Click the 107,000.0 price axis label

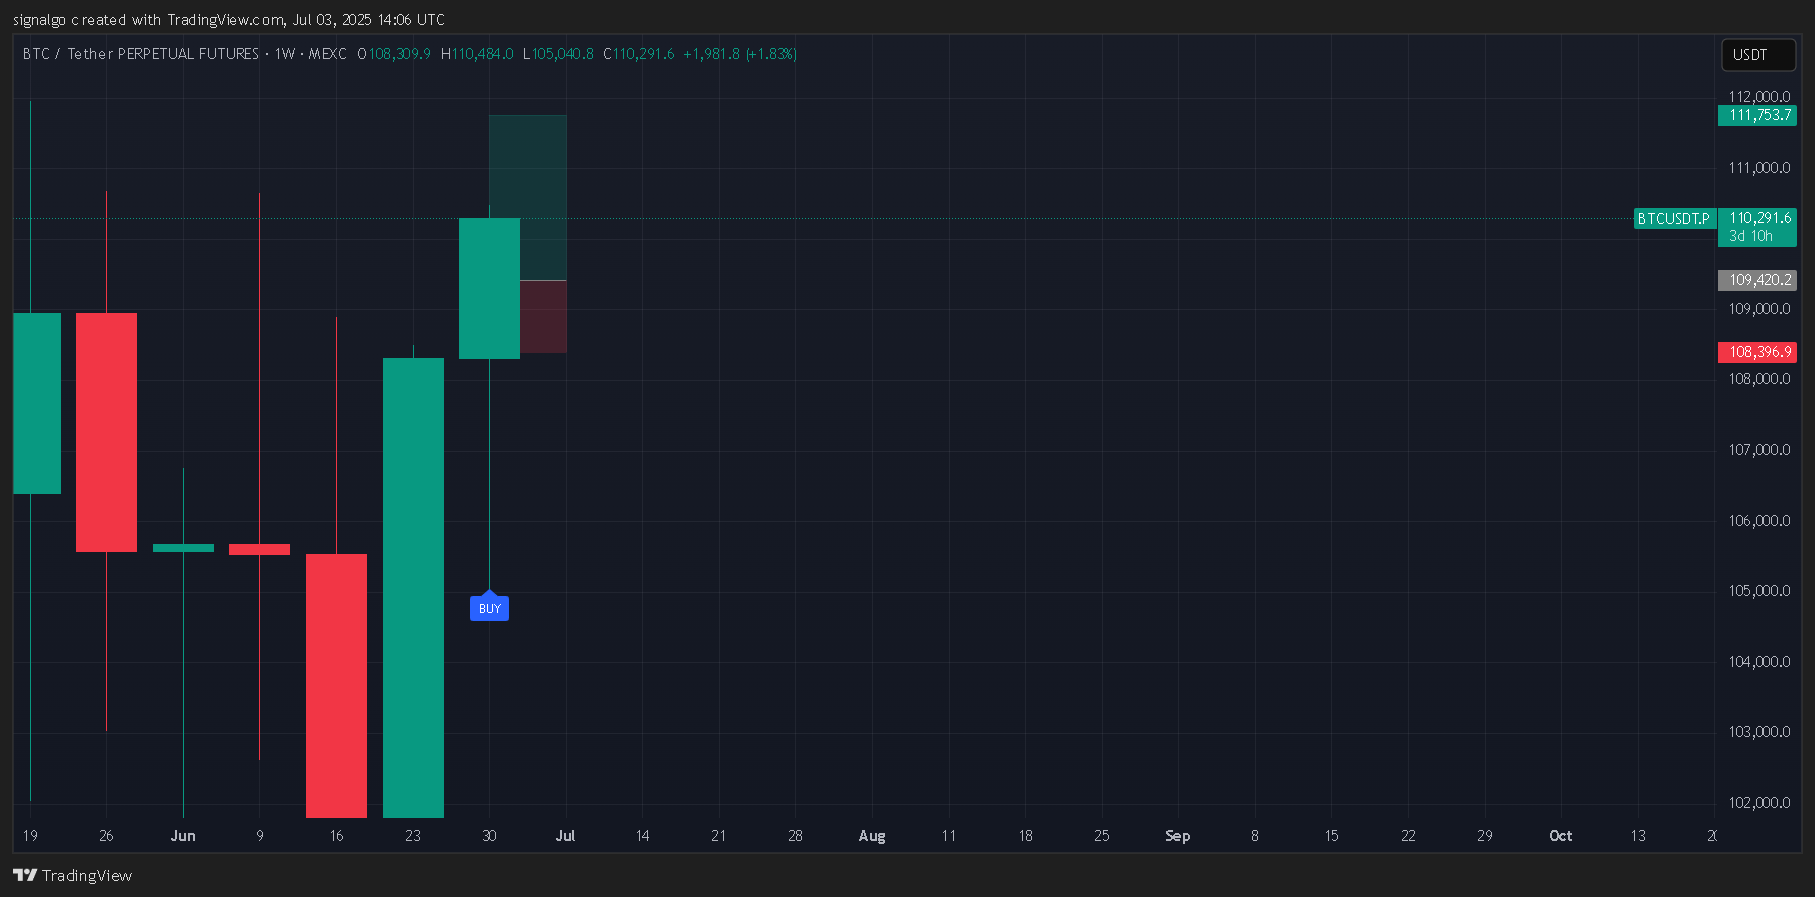pos(1759,450)
